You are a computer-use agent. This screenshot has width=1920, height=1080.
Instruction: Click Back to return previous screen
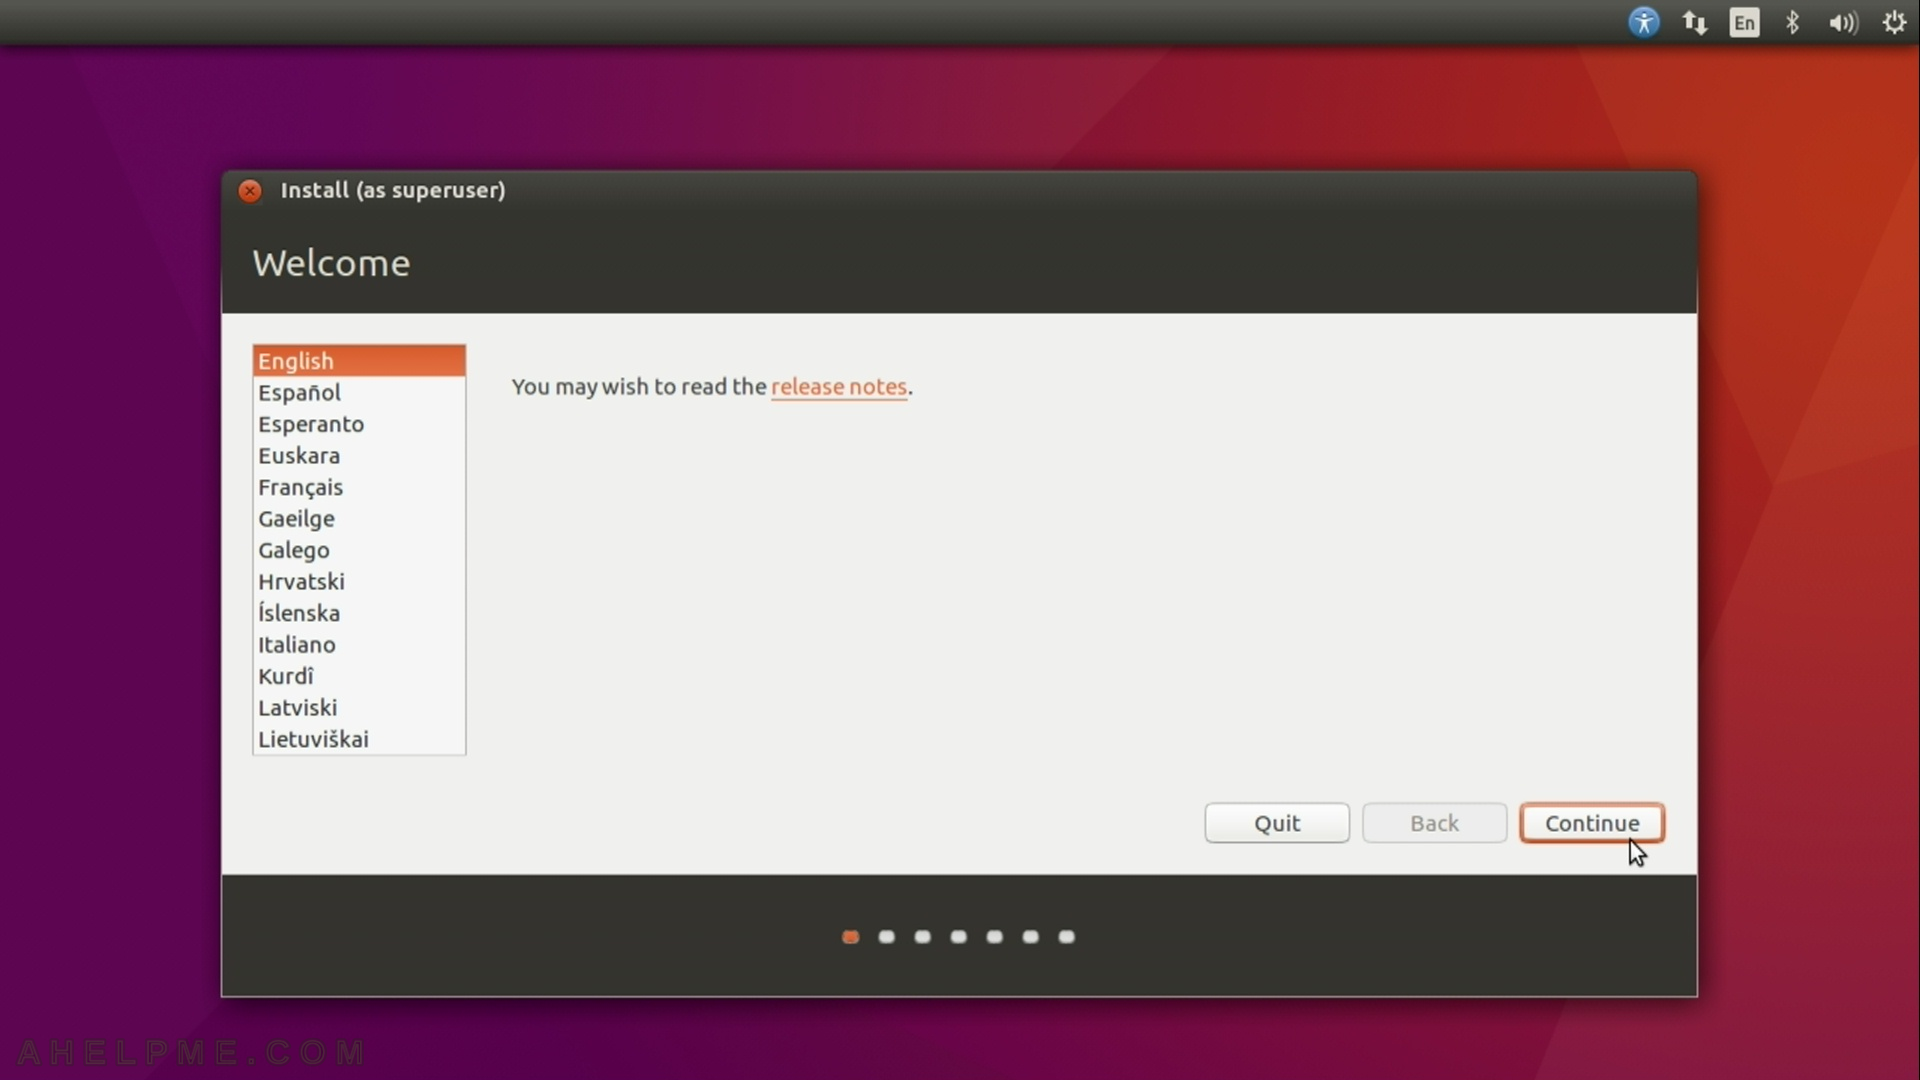(x=1435, y=822)
